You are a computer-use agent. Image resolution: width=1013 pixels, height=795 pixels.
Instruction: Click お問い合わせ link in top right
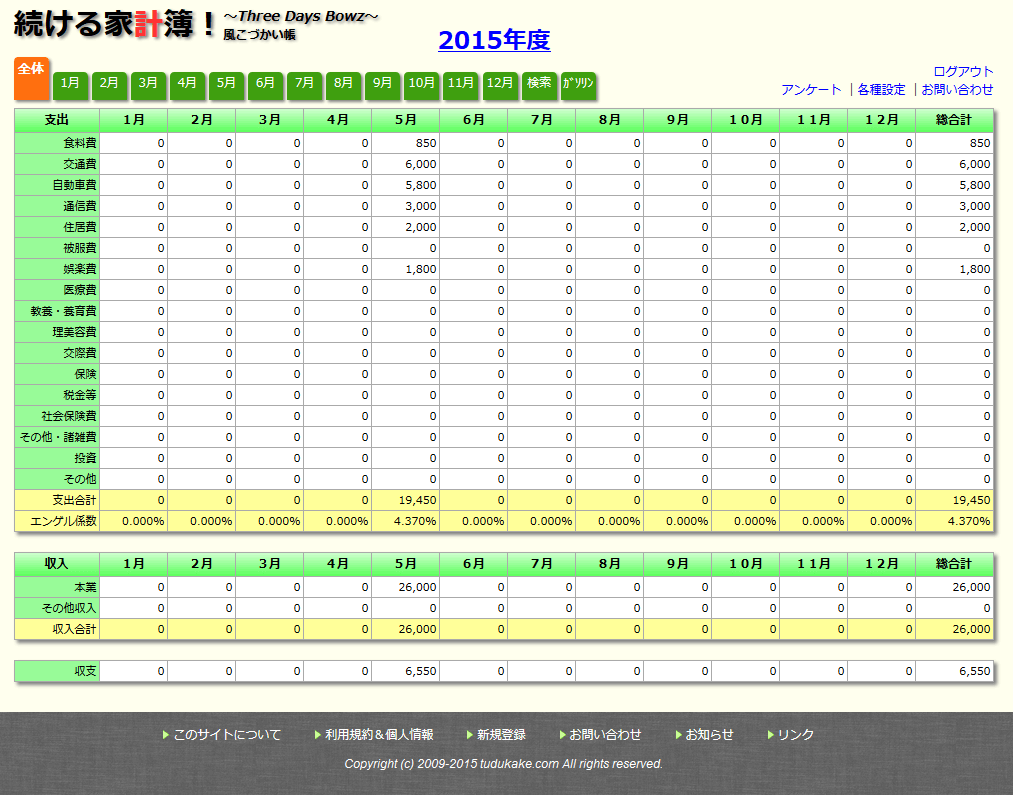tap(957, 89)
